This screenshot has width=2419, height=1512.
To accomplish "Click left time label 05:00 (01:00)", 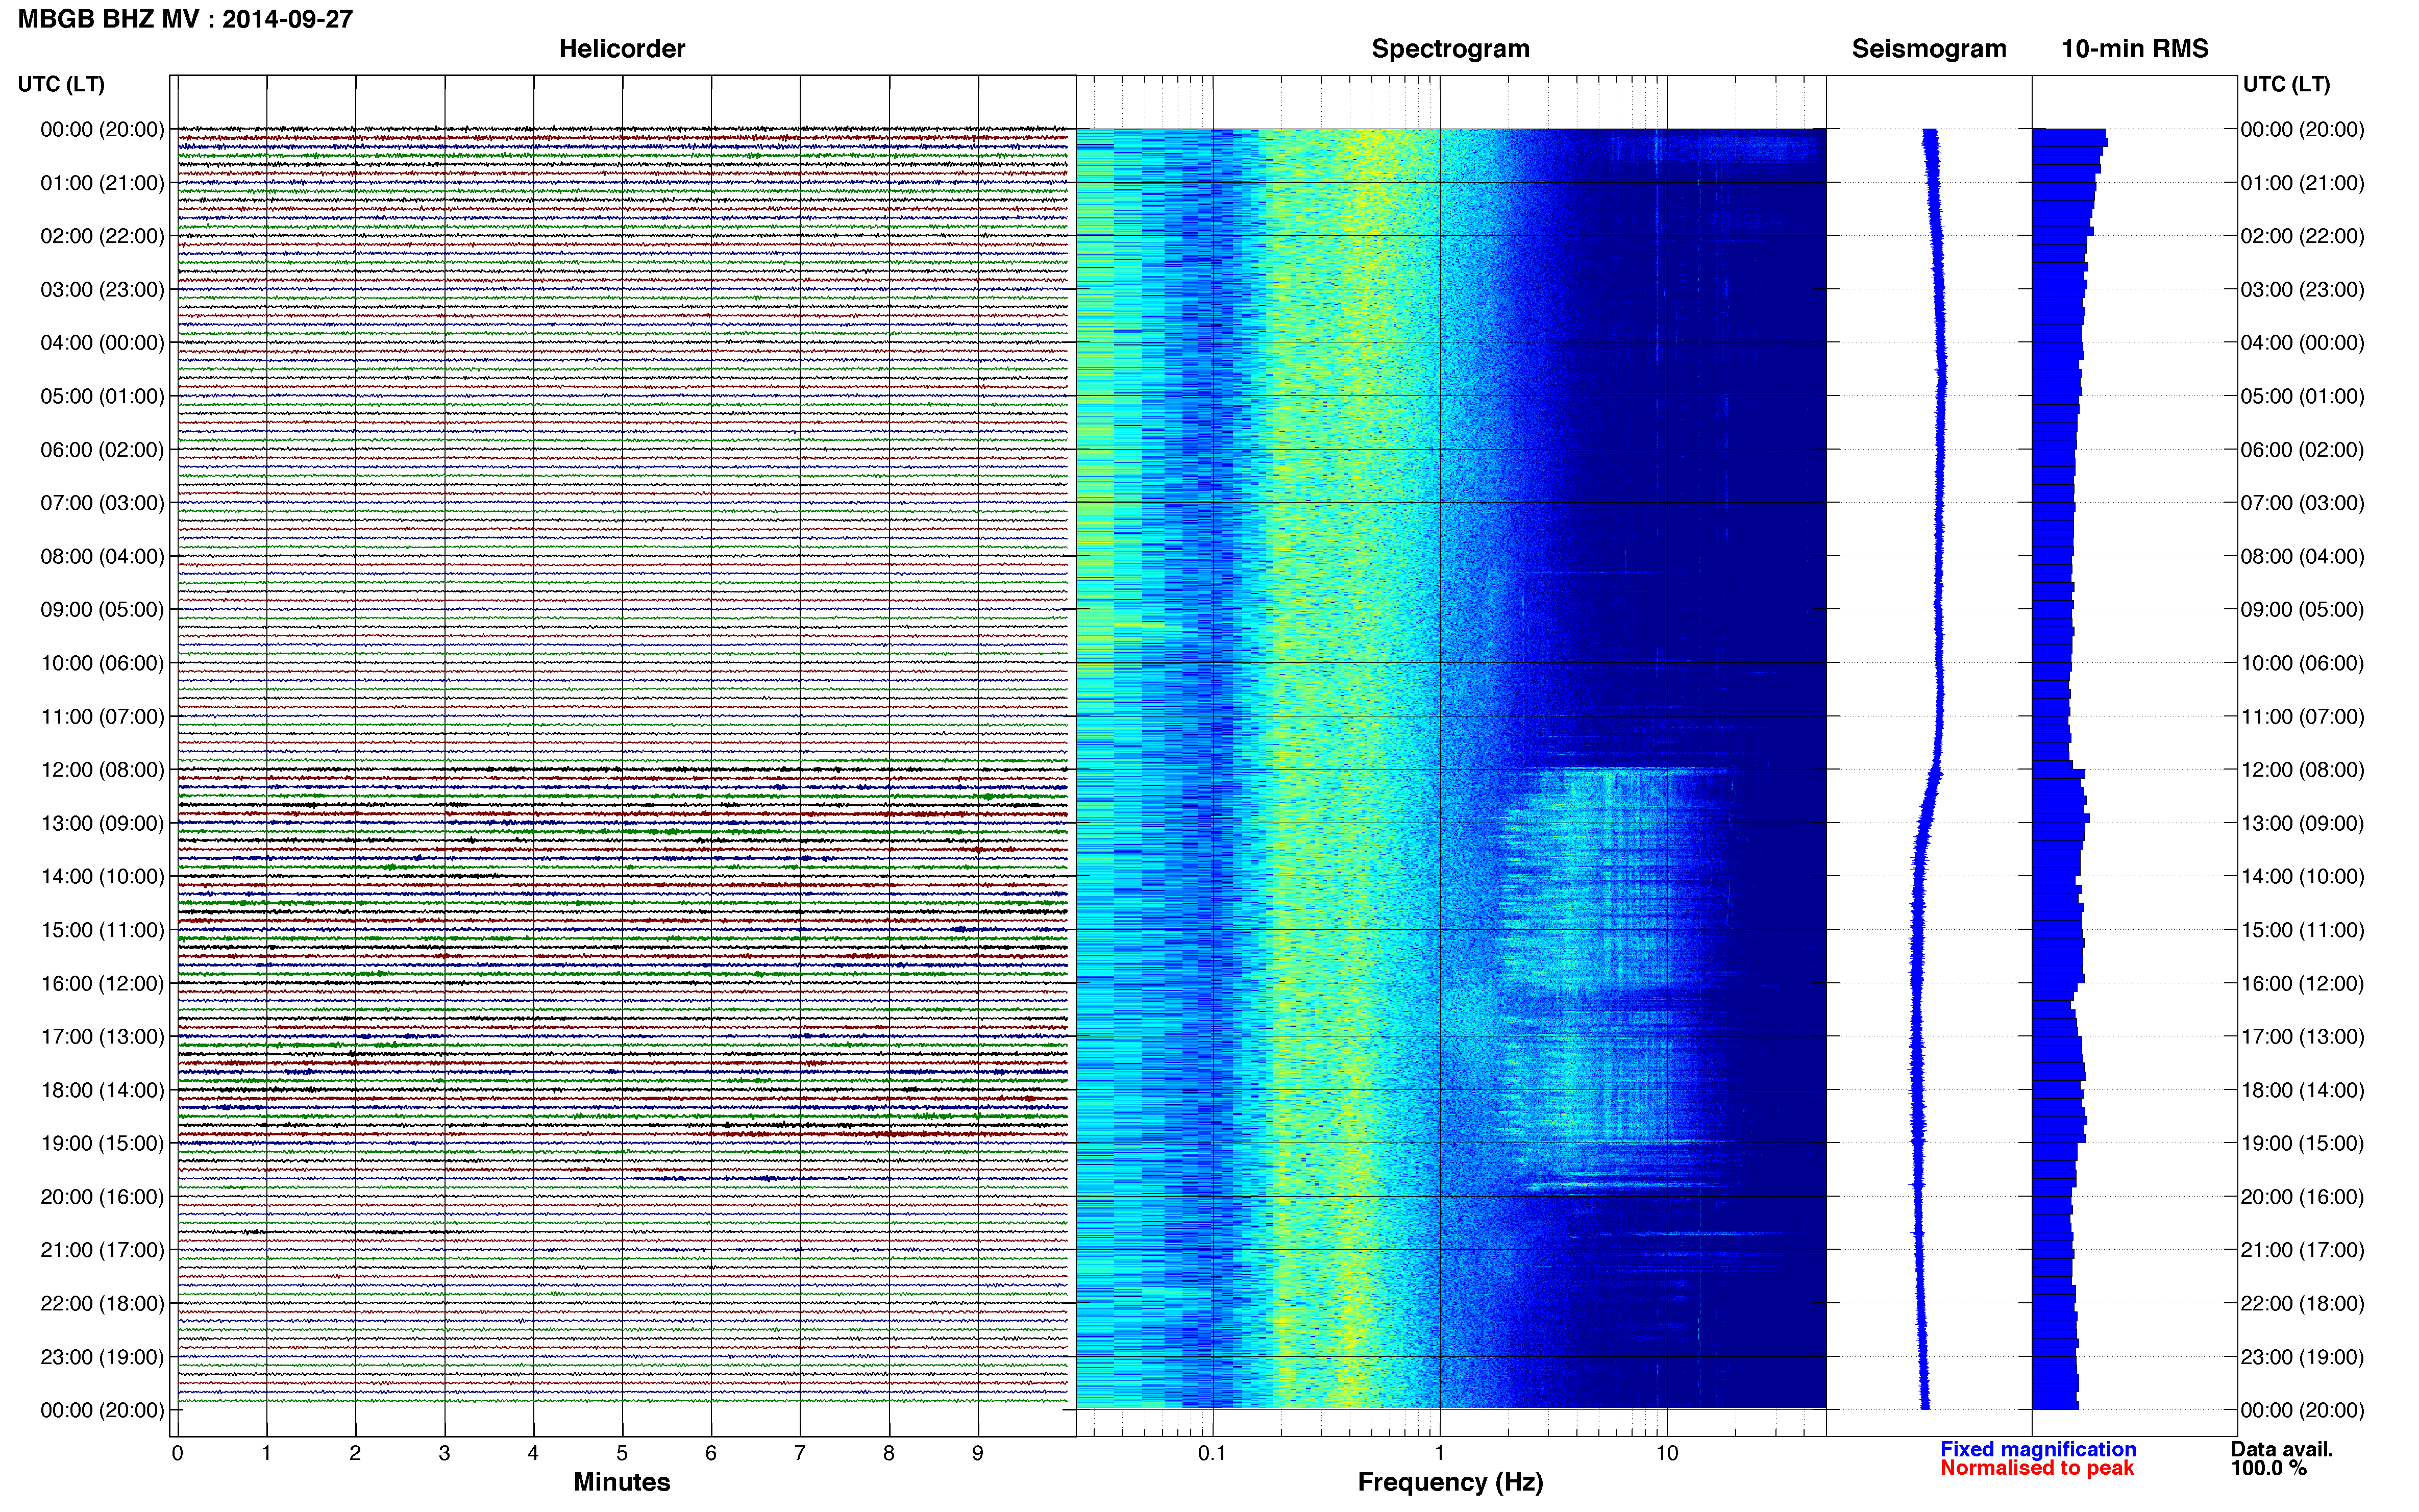I will coord(102,396).
